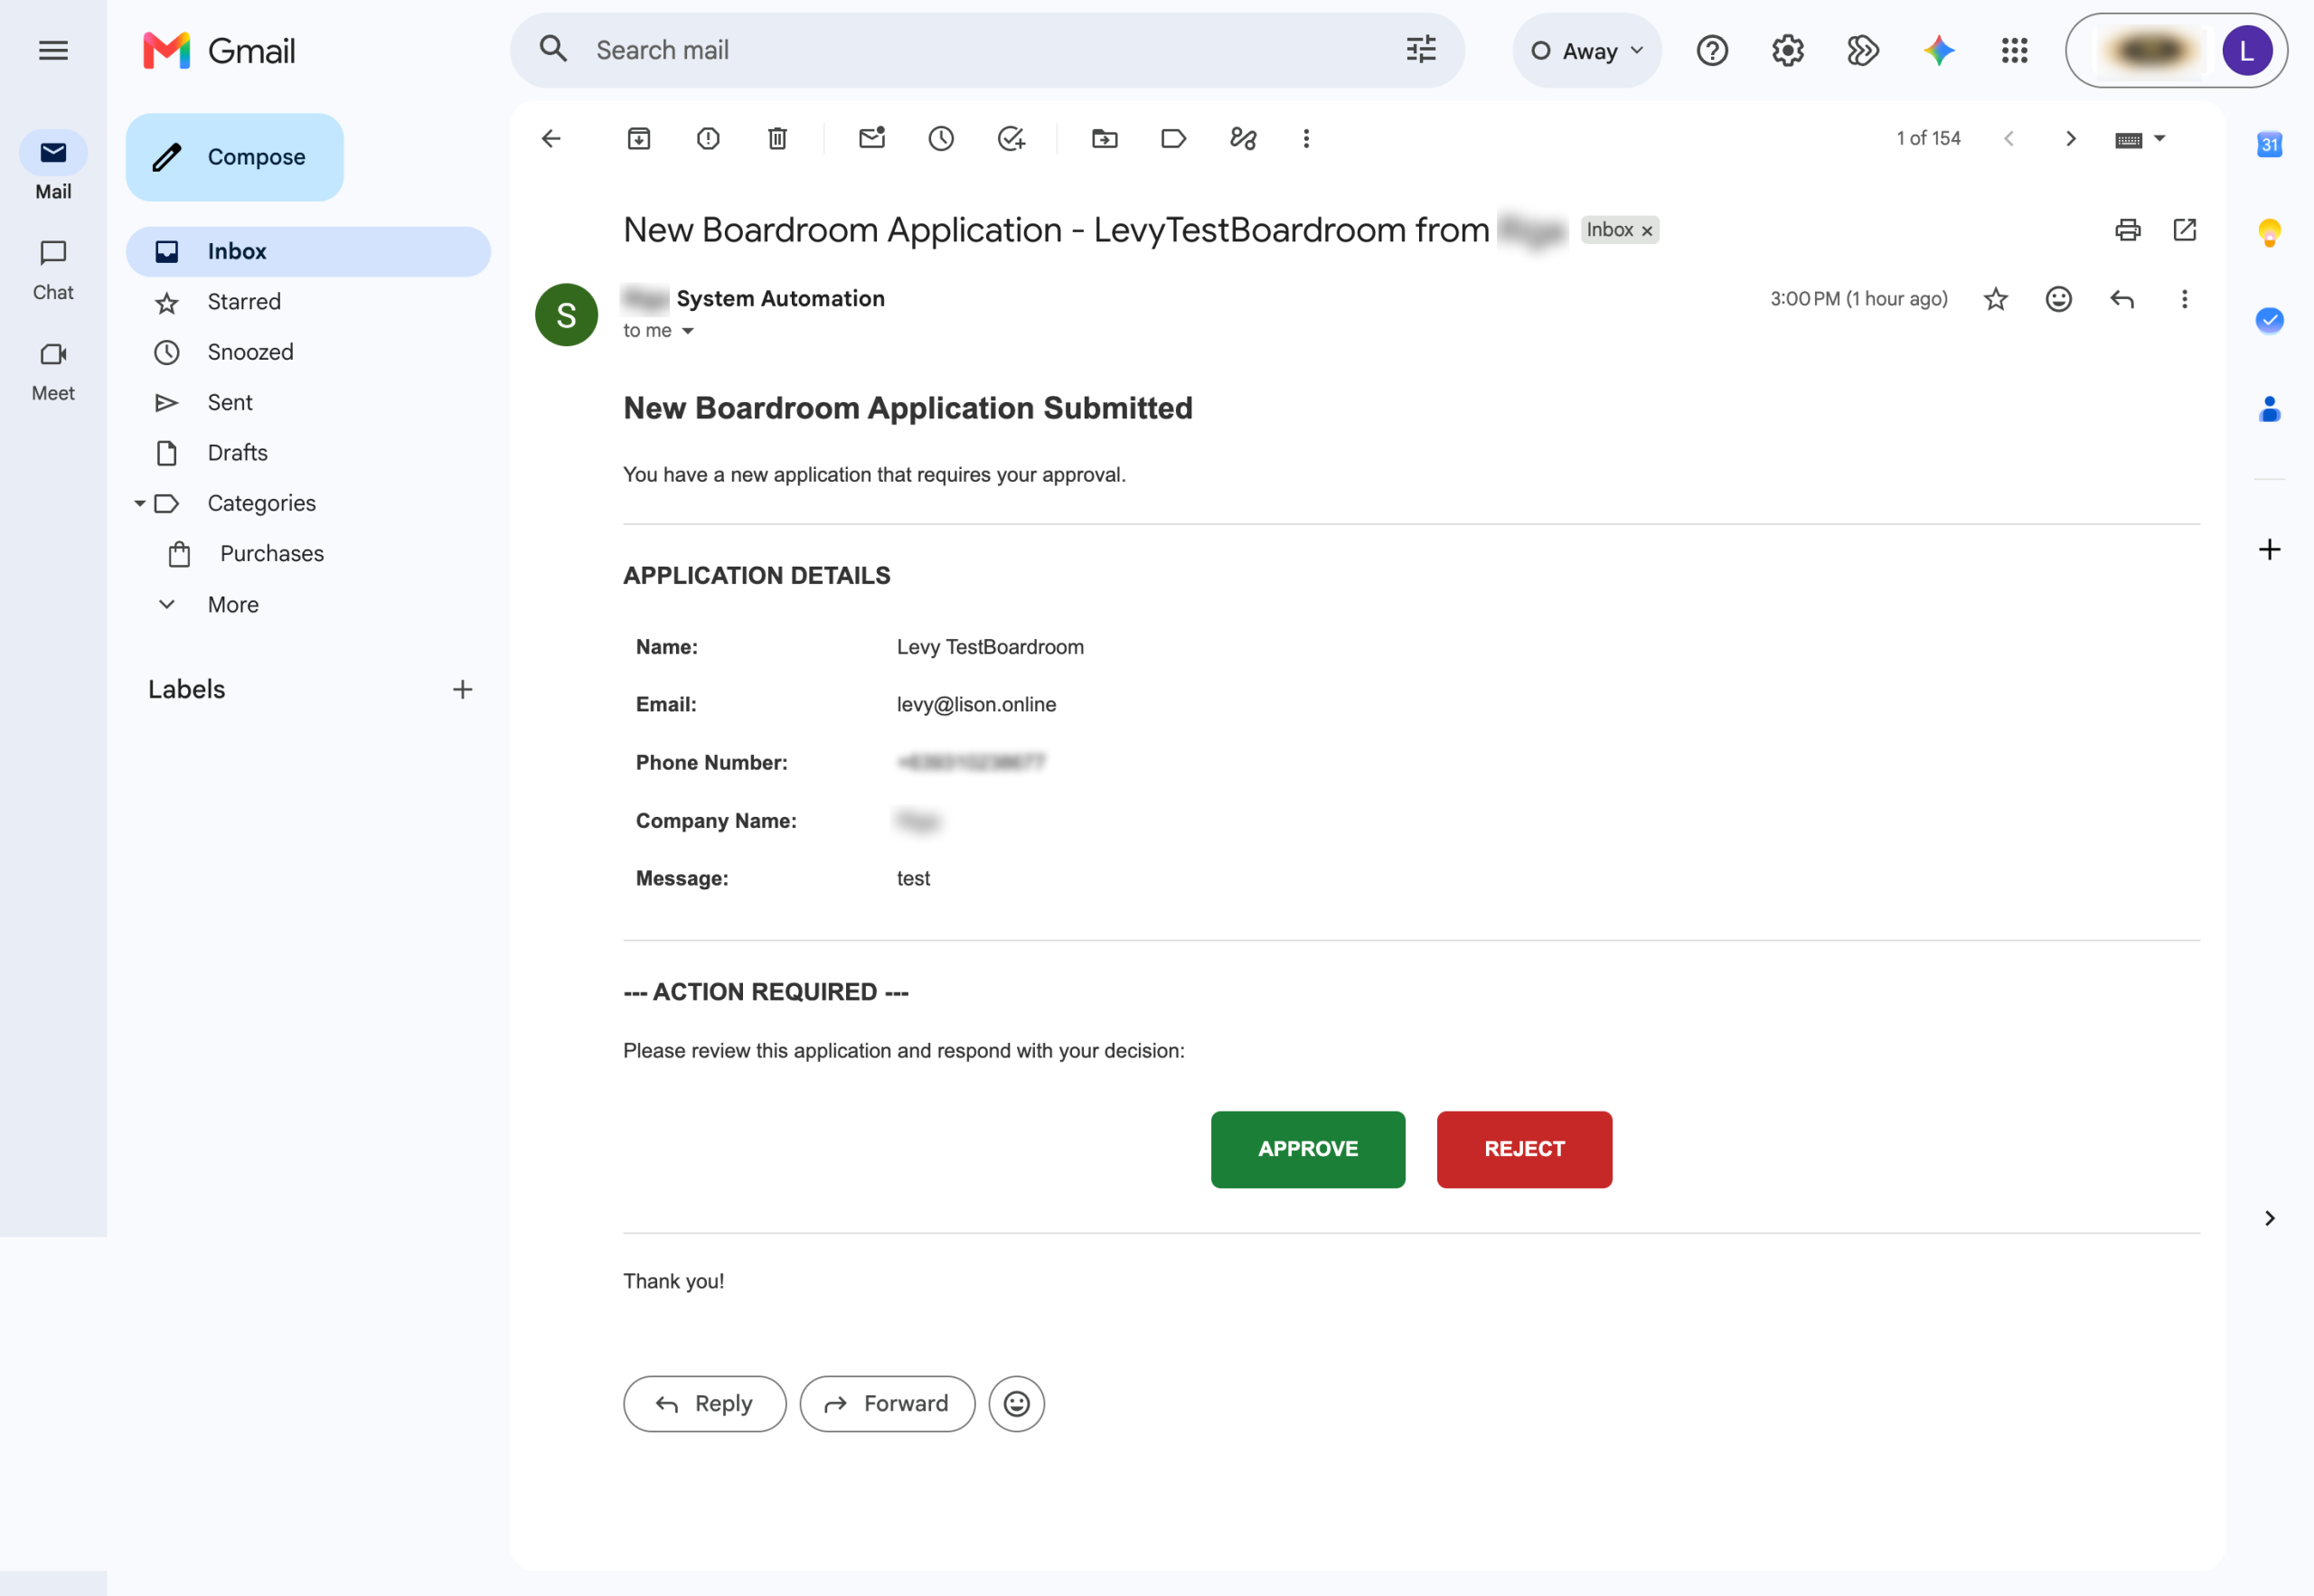The width and height of the screenshot is (2314, 1596).
Task: Open email in a new window
Action: point(2185,230)
